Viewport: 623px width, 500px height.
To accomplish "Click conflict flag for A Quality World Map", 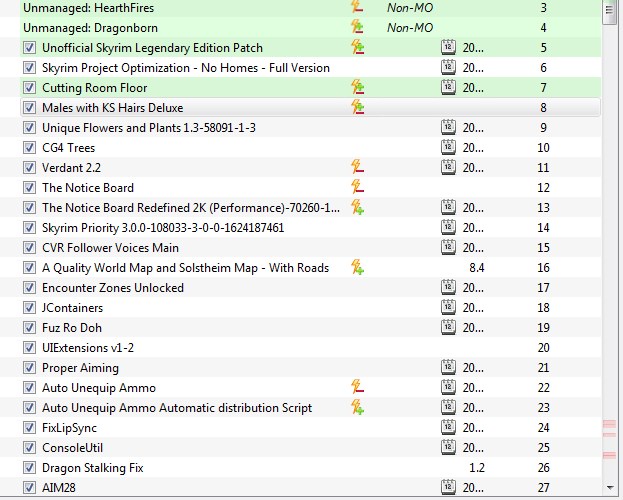I will (x=357, y=267).
